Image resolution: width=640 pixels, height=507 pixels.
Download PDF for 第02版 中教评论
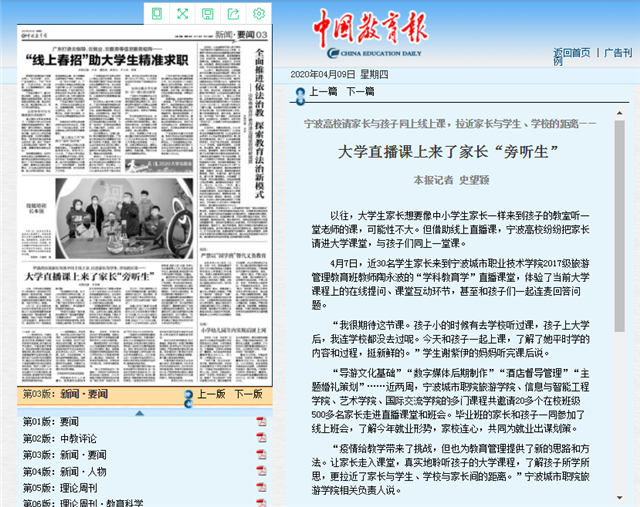263,438
